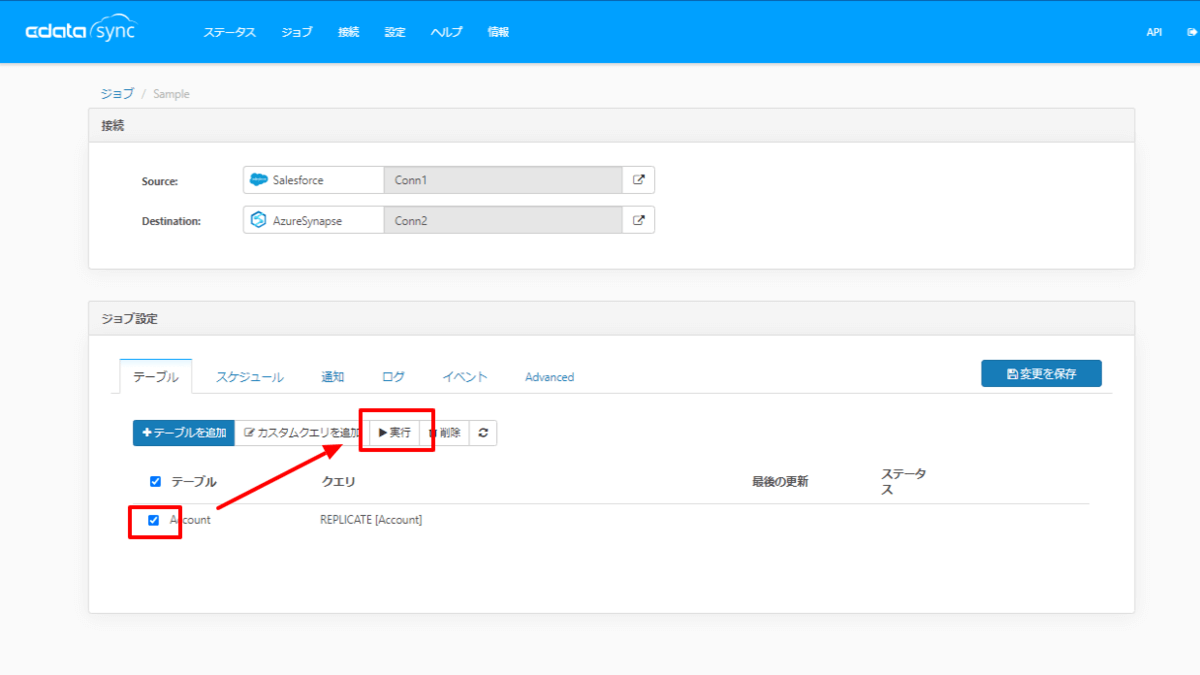
Task: Click the 削除 delete button
Action: [445, 433]
